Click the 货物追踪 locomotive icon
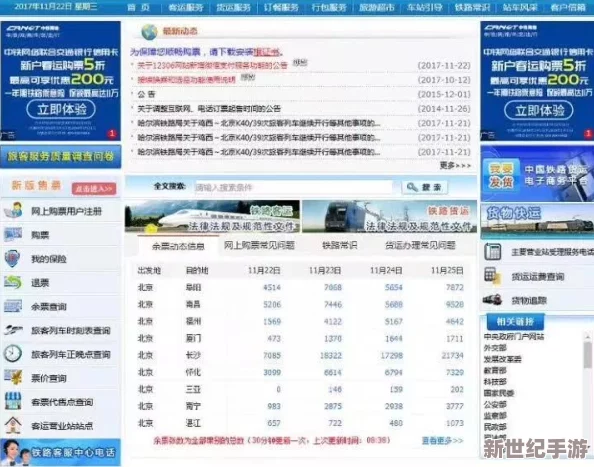 [x=492, y=300]
